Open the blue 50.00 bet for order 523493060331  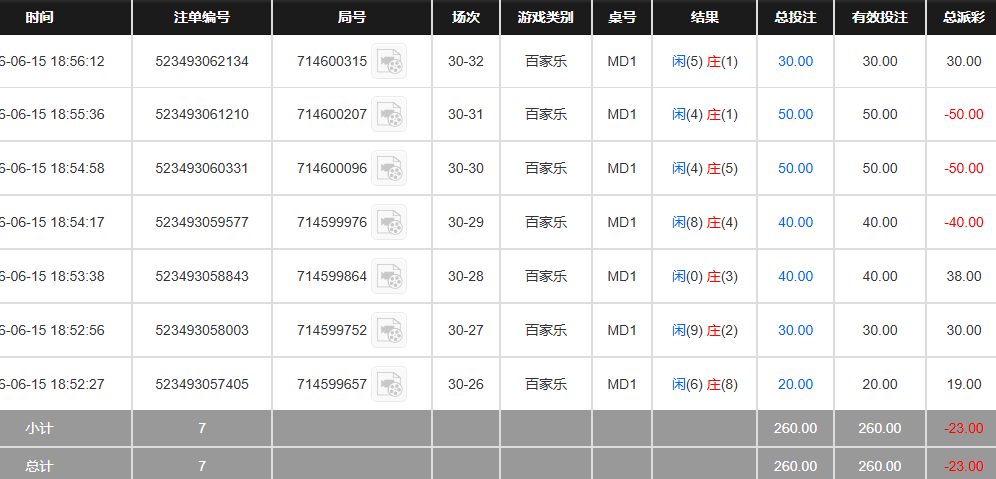pos(795,168)
